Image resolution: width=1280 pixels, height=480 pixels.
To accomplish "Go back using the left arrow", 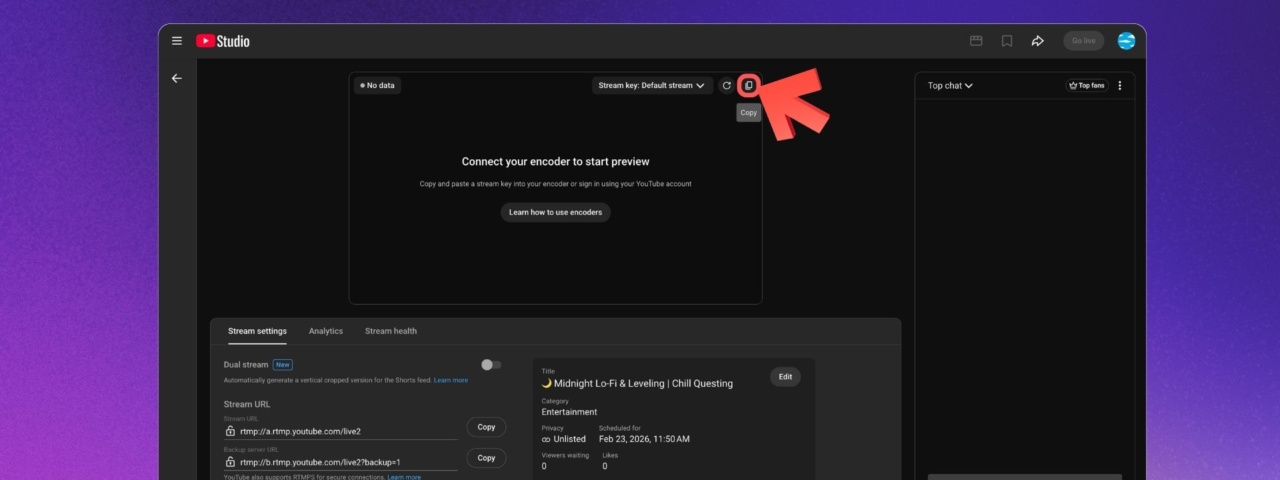I will pos(177,78).
